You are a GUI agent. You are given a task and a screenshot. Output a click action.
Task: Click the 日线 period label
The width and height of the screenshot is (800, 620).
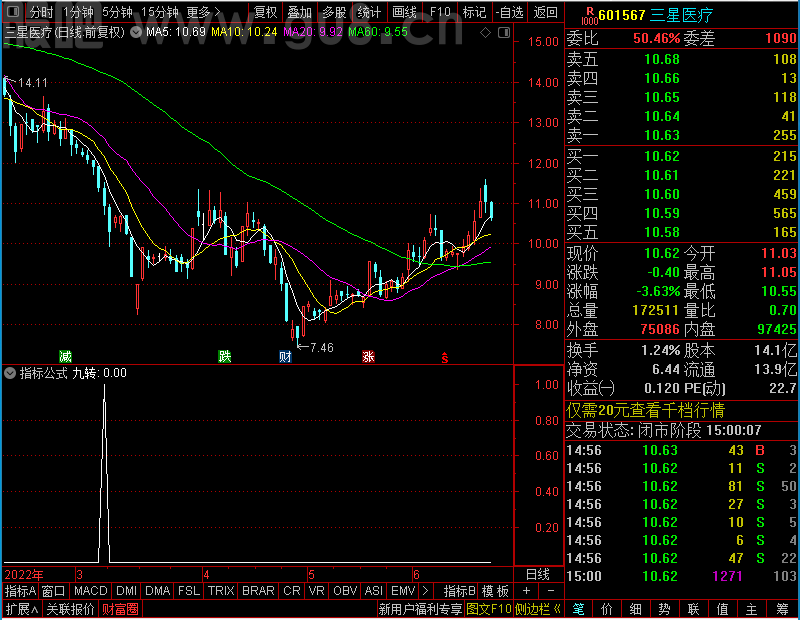pos(538,575)
